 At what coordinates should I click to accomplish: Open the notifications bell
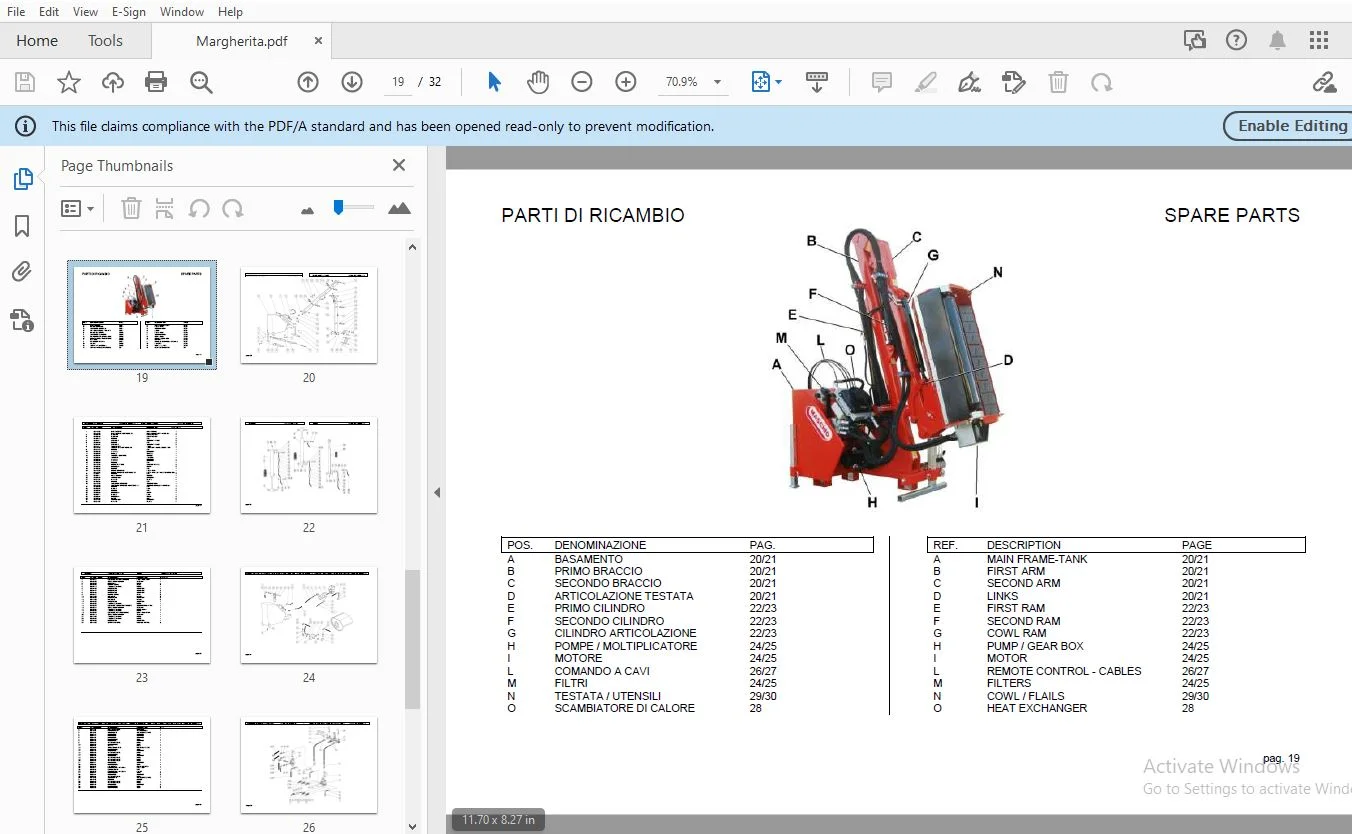(x=1277, y=40)
